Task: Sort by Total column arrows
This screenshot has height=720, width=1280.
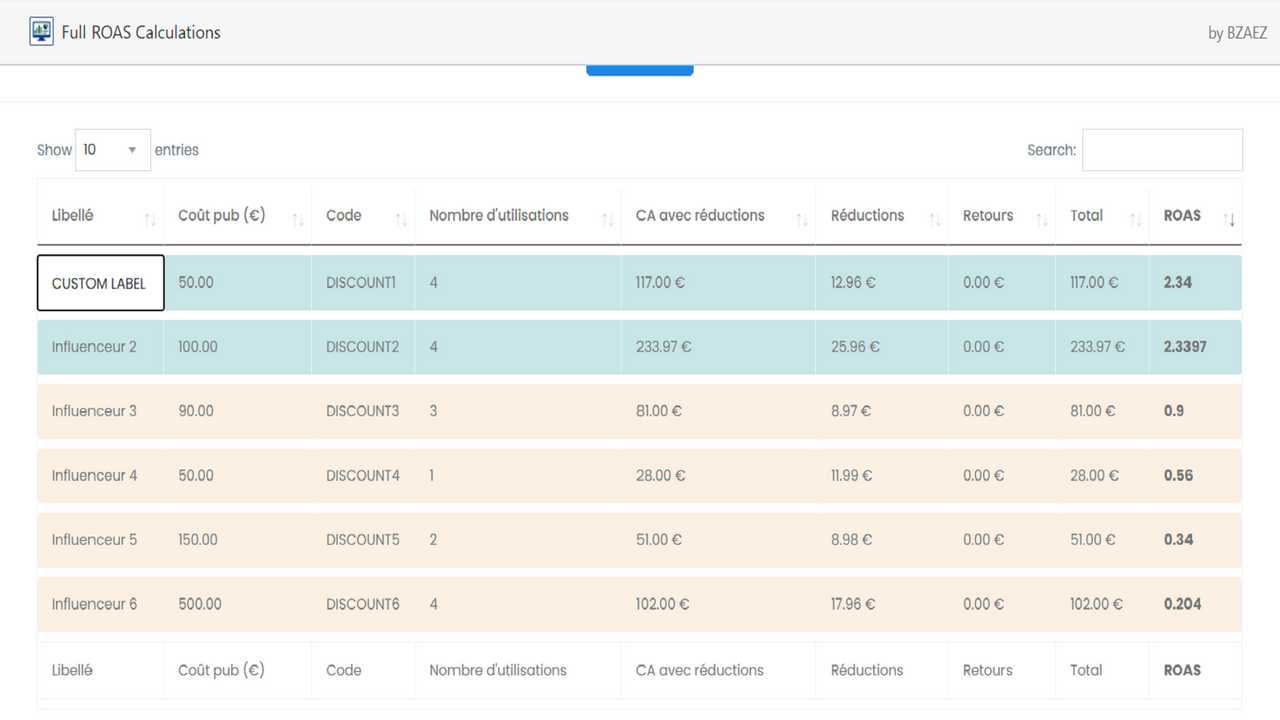Action: point(1135,220)
